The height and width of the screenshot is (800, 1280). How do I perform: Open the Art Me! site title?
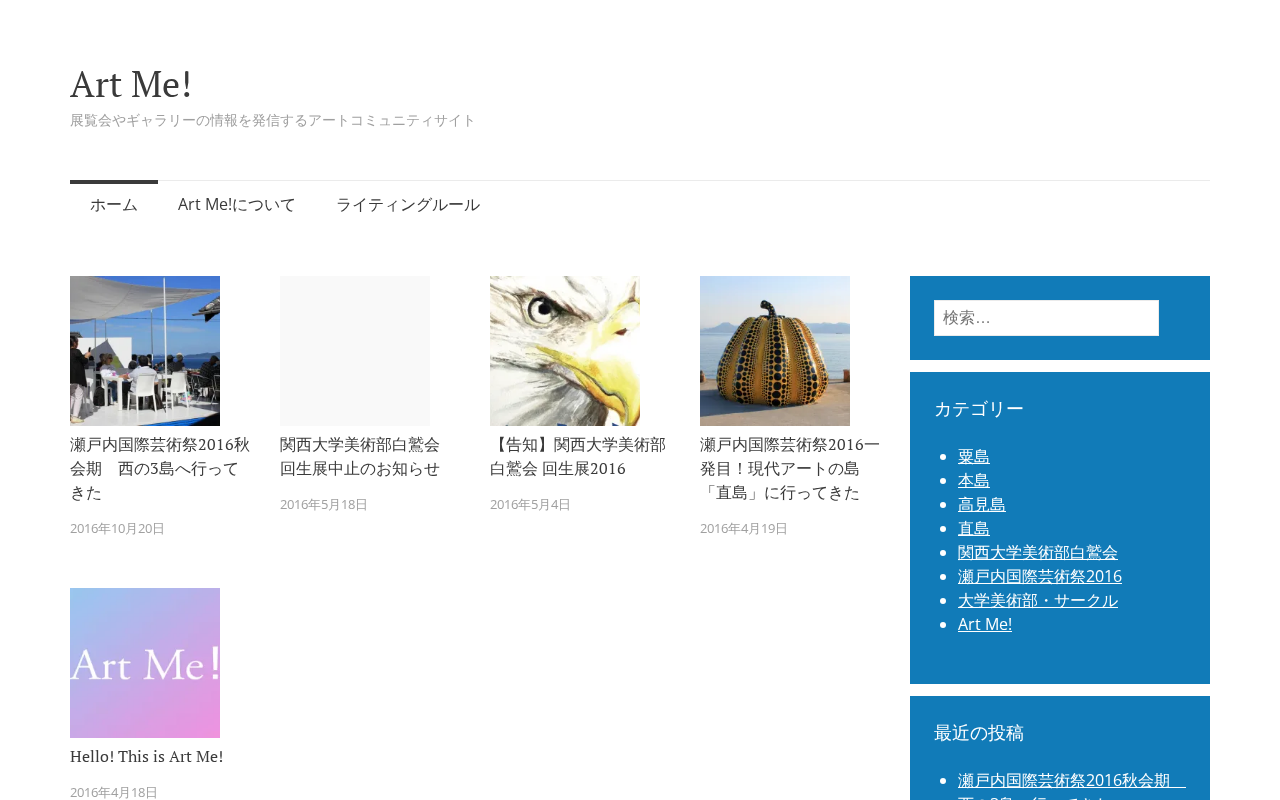(x=131, y=84)
